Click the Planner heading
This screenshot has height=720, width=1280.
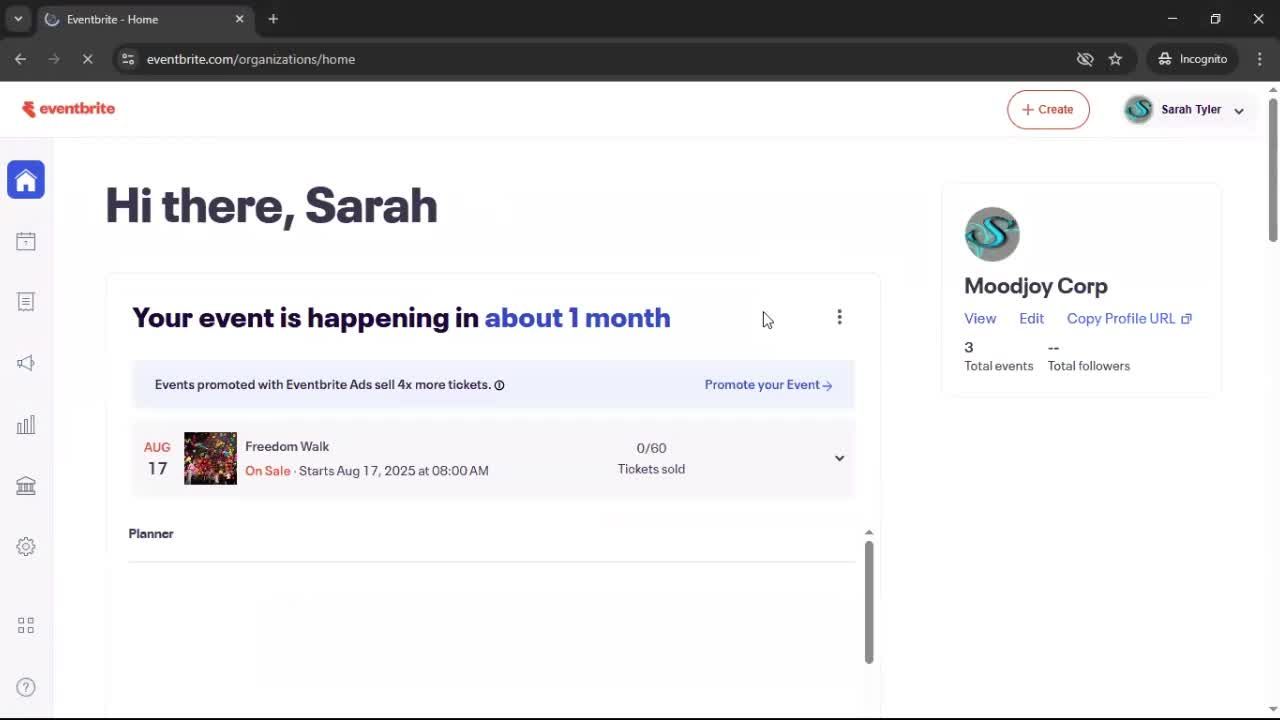tap(151, 534)
